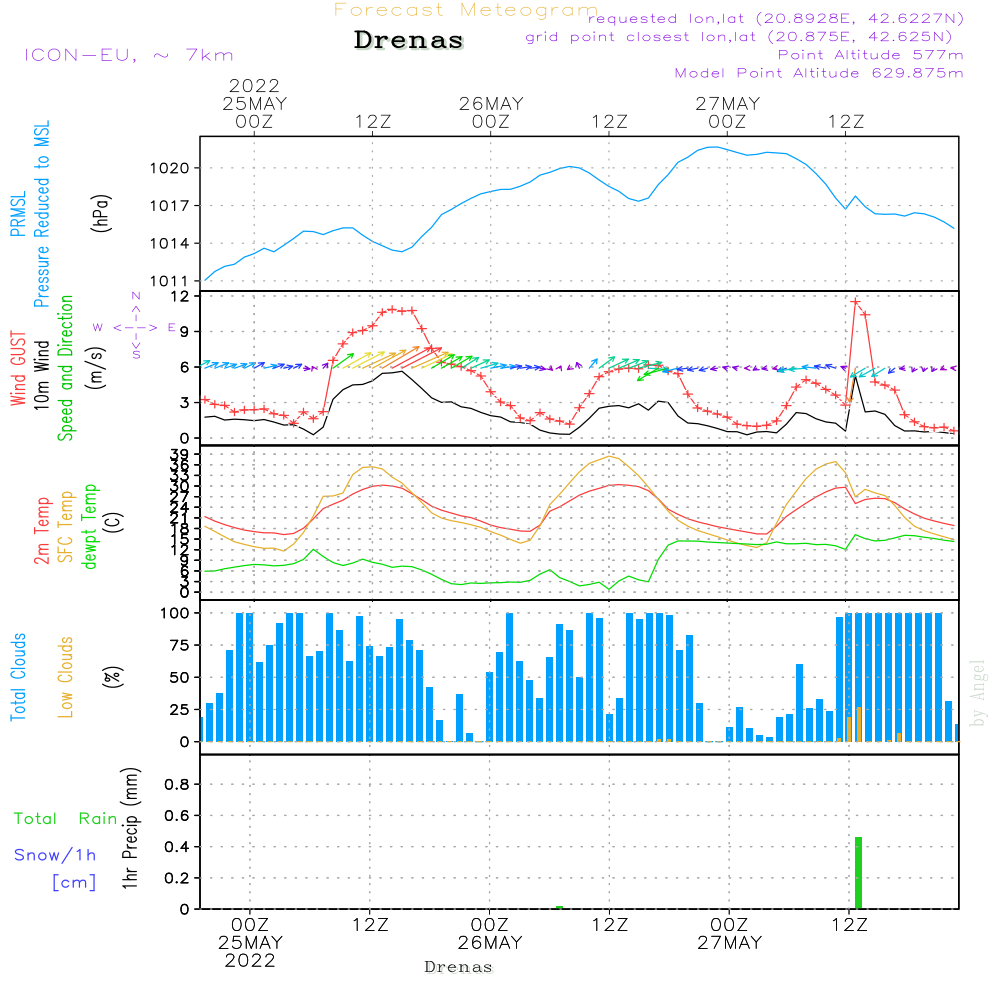The image size is (1000, 1000).
Task: Click the 1020 pressure tick value
Action: 170,168
